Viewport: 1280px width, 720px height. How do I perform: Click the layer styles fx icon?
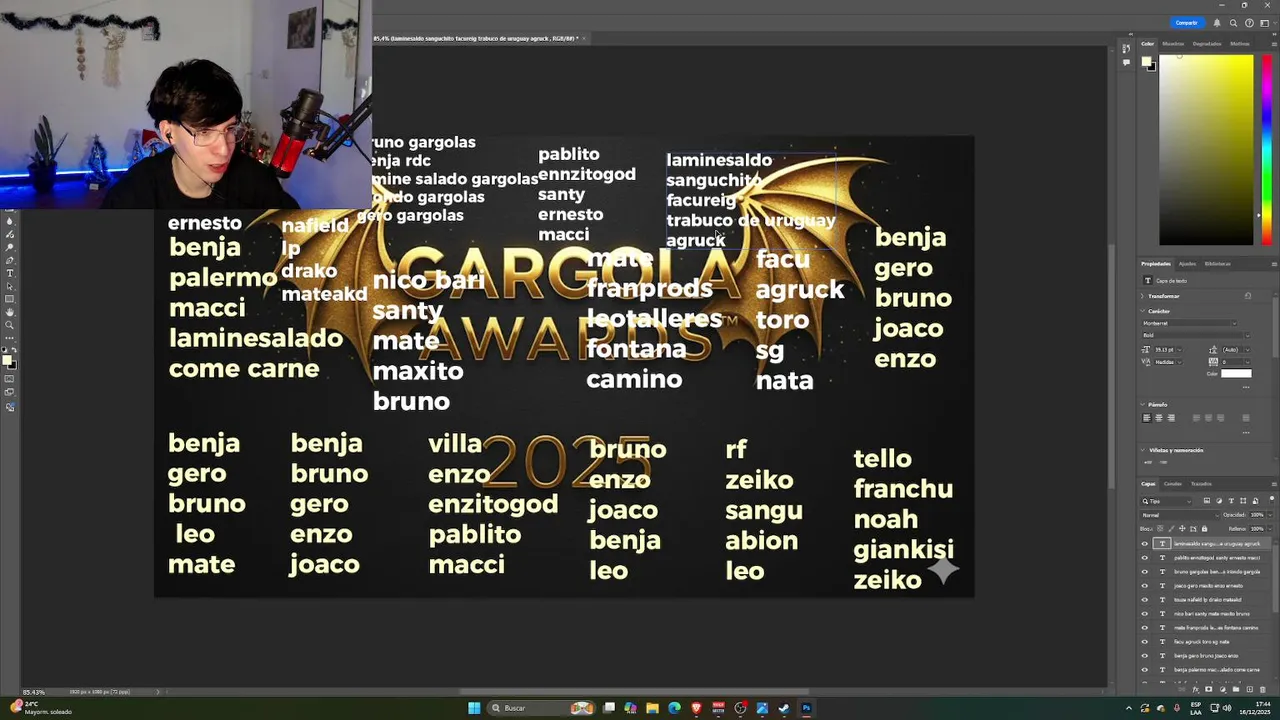click(x=1195, y=689)
